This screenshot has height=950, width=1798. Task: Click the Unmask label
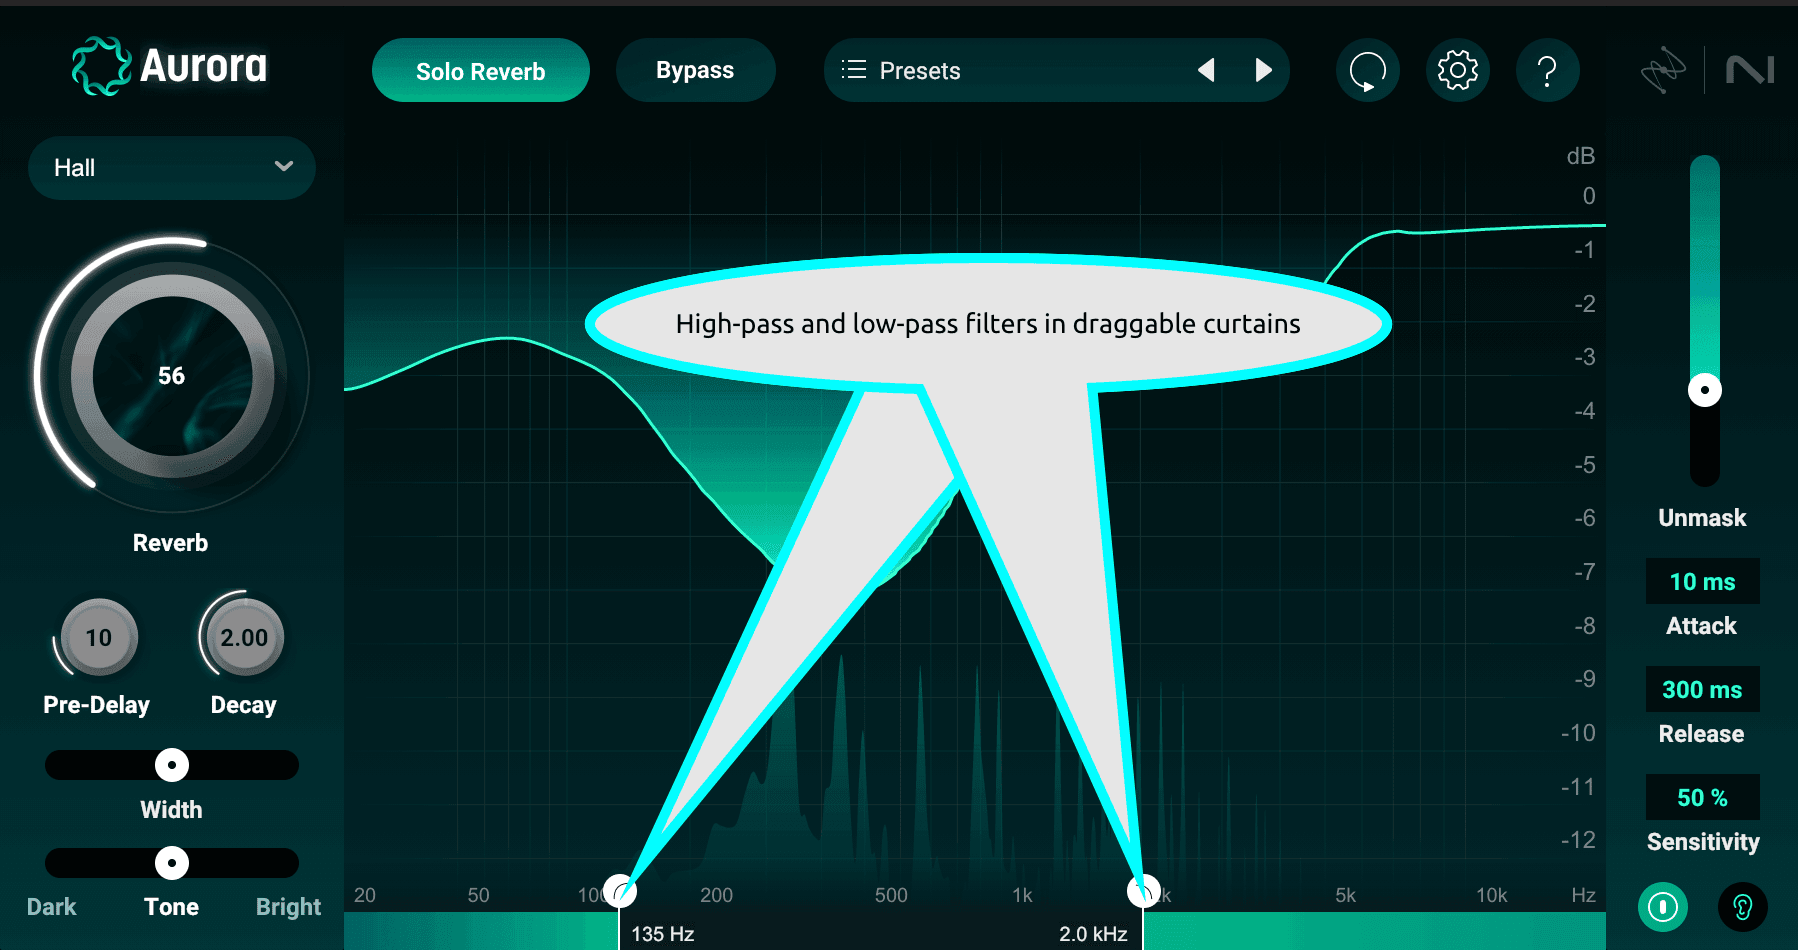pos(1703,518)
